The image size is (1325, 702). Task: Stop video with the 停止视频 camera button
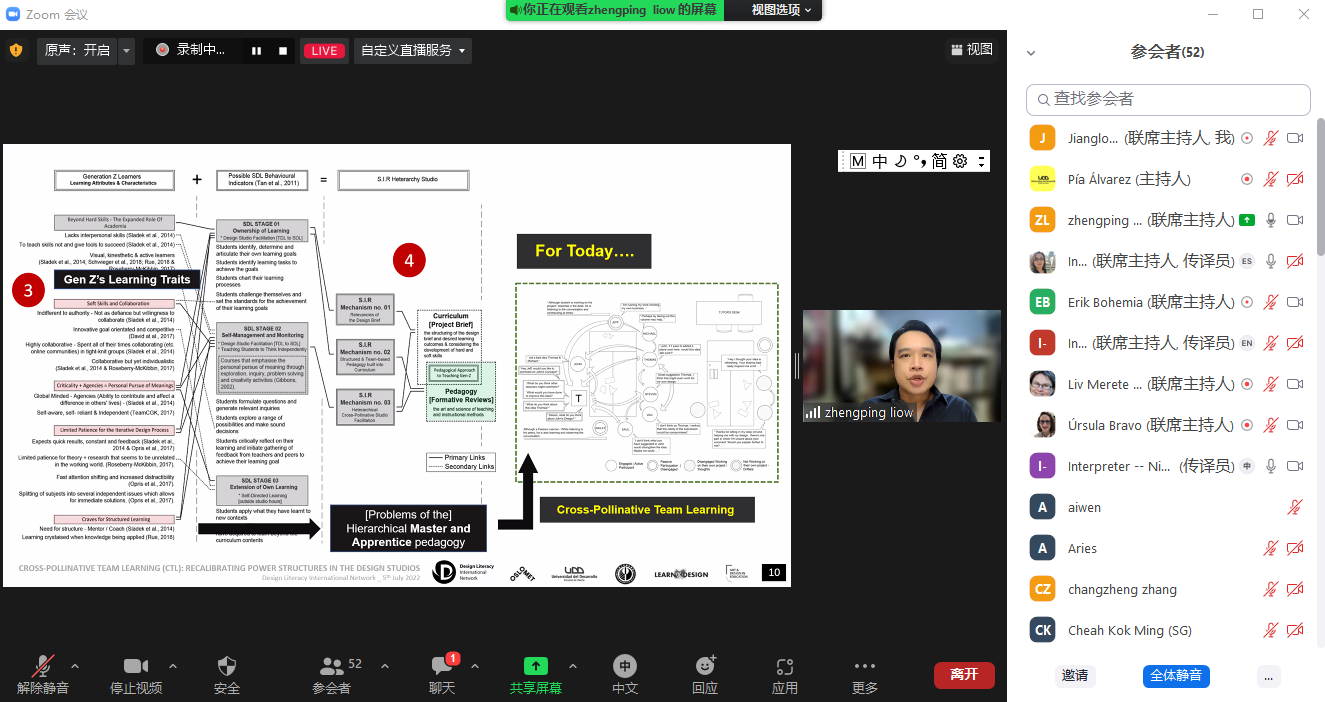click(x=136, y=667)
